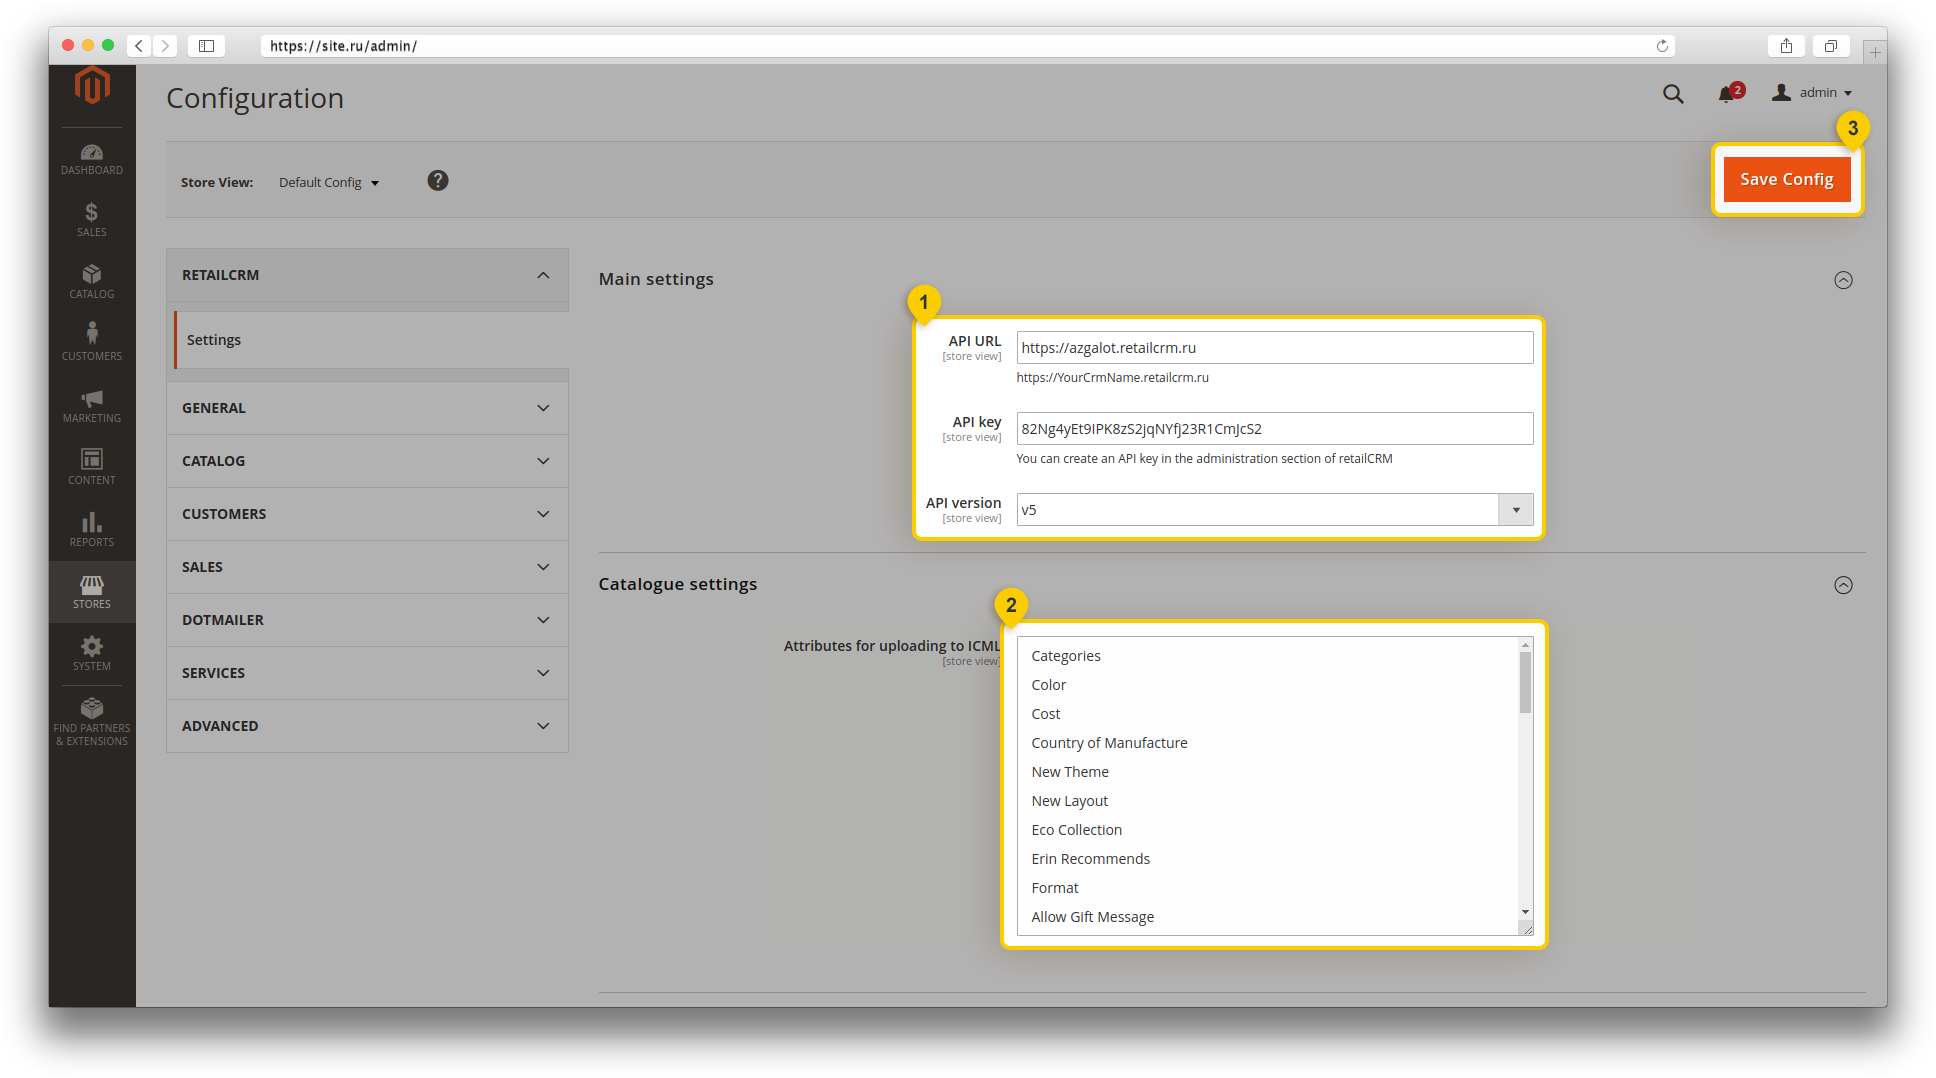
Task: Expand the GENERAL config section
Action: 367,408
